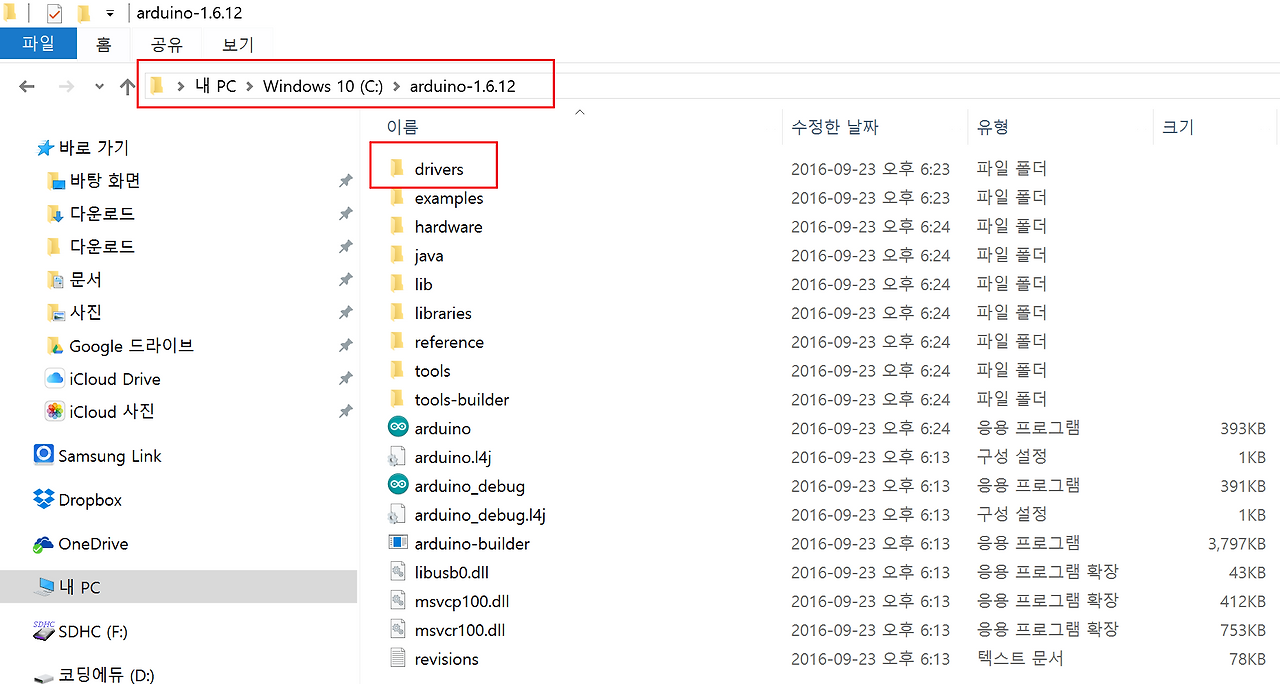
Task: Click the arduino-builder executable icon
Action: [x=398, y=543]
